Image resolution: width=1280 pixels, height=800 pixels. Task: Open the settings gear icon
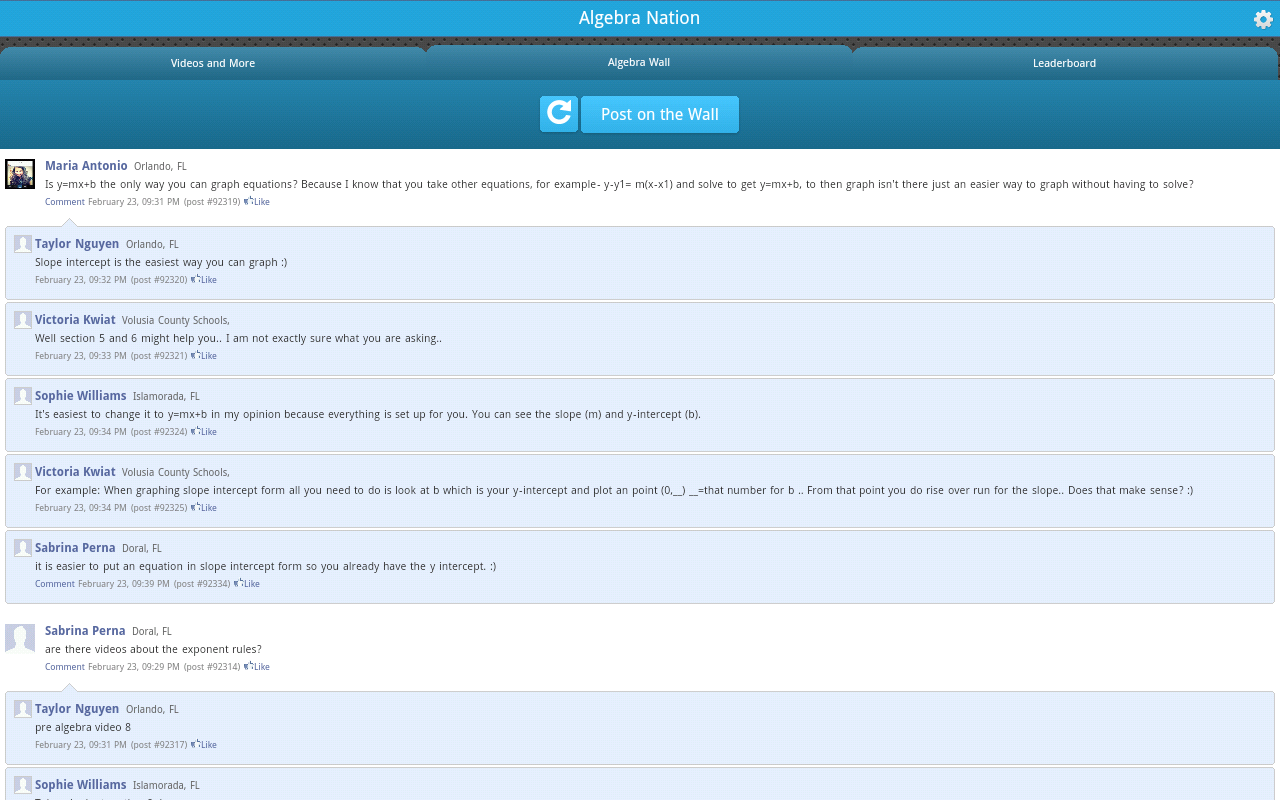(x=1263, y=19)
